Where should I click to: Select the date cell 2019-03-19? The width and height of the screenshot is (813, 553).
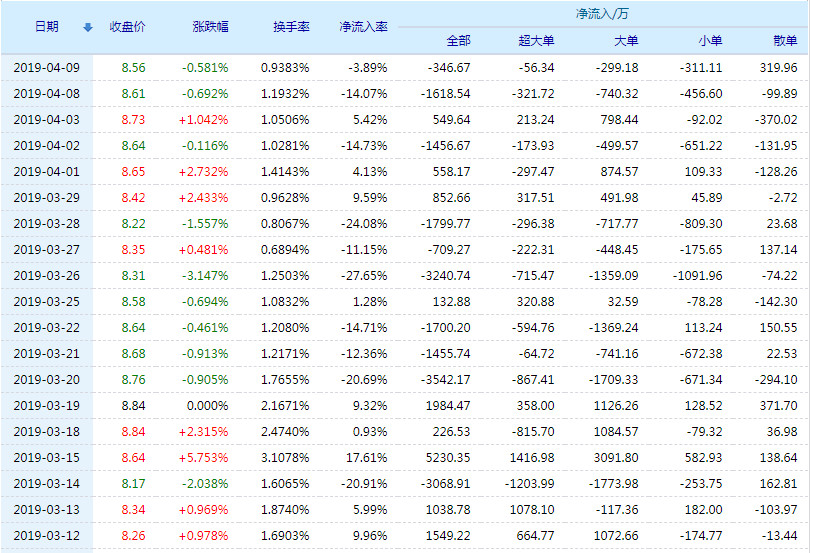47,406
